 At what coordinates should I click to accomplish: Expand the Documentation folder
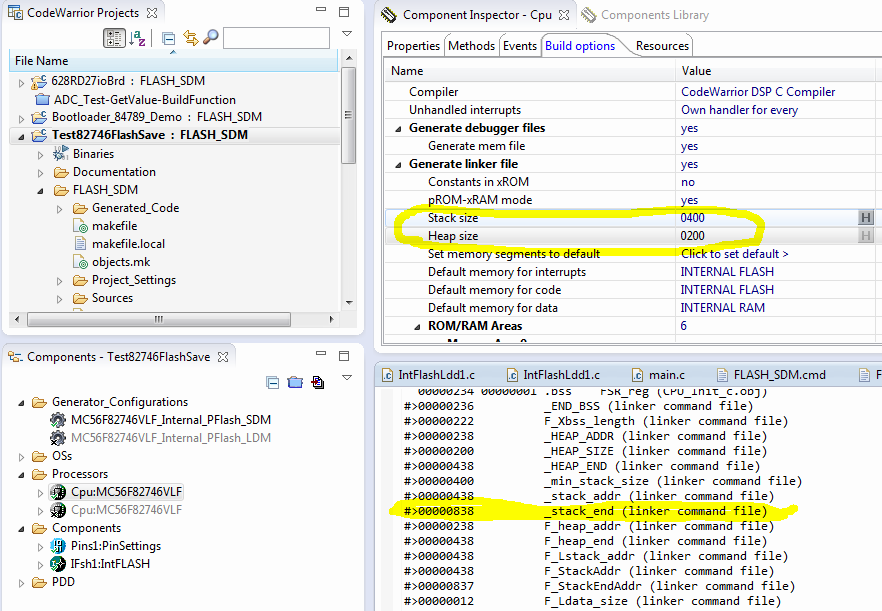(40, 173)
